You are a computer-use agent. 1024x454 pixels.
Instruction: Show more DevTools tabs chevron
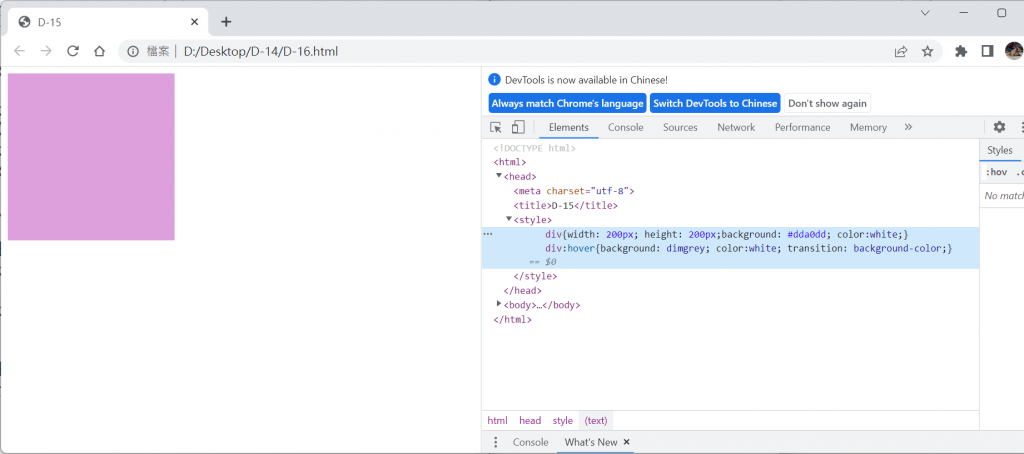pos(908,127)
